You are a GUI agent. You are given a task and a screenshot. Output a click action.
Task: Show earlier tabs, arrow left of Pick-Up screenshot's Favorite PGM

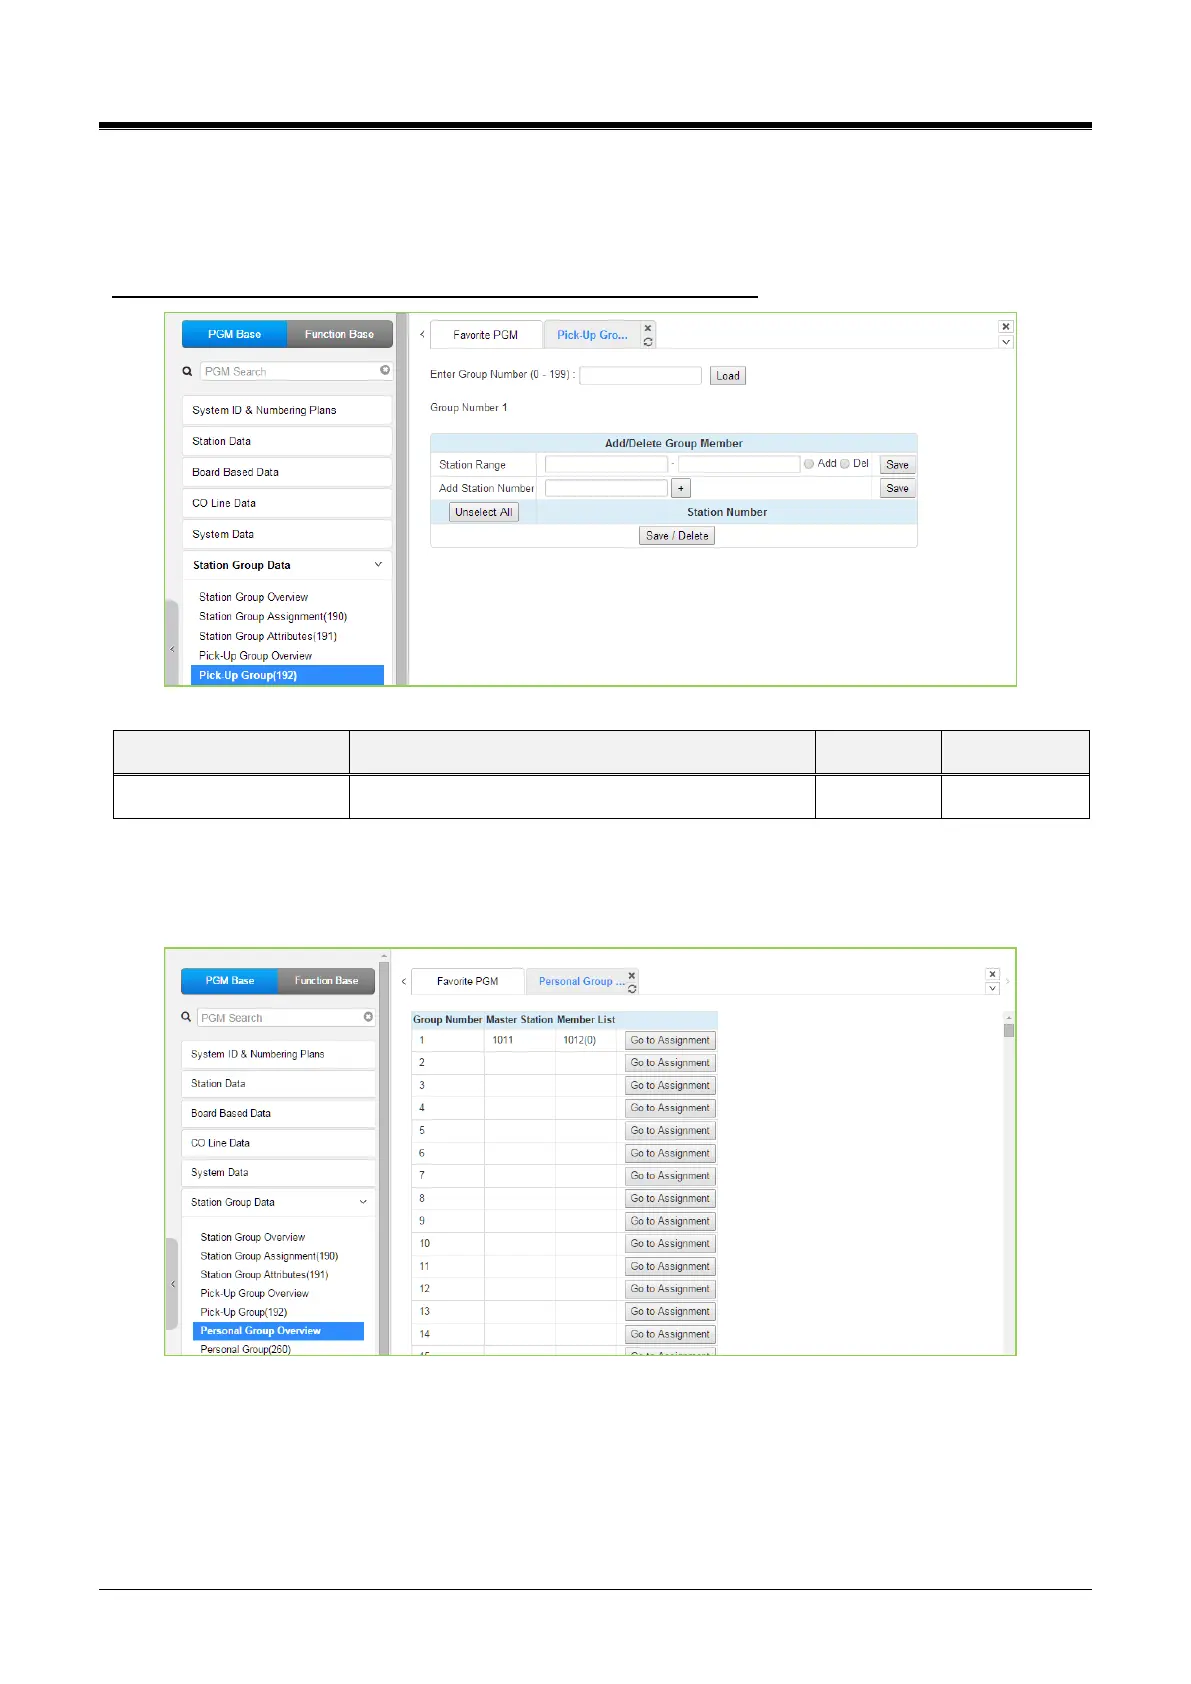click(422, 334)
